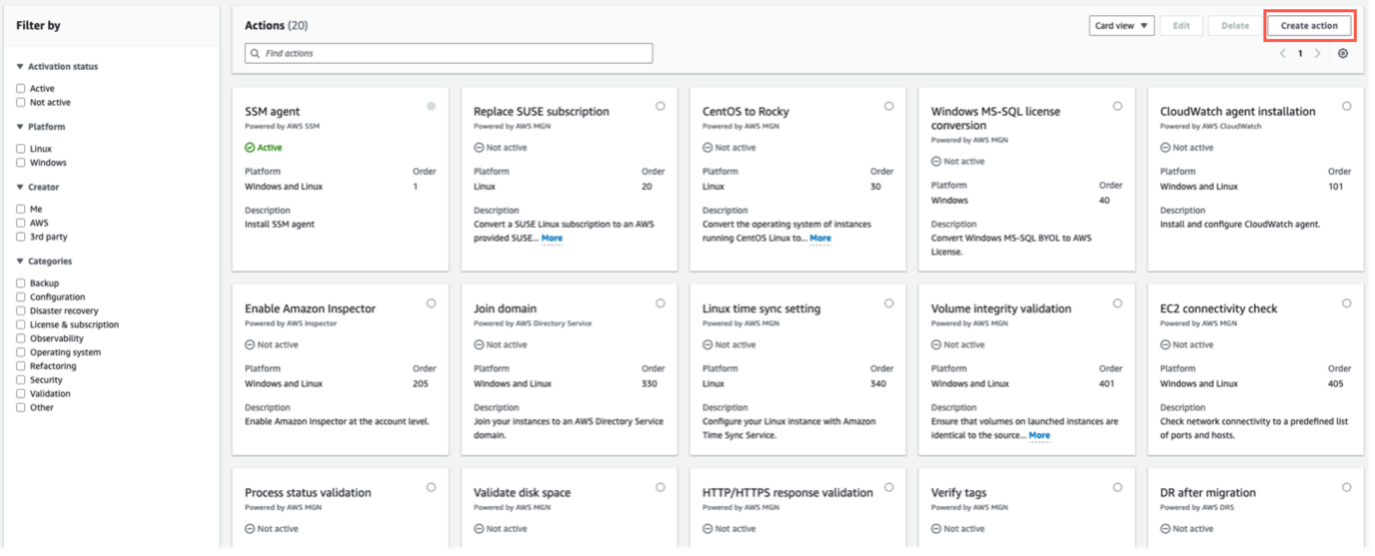This screenshot has width=1375, height=556.
Task: Check the Backup category
Action: pyautogui.click(x=21, y=283)
